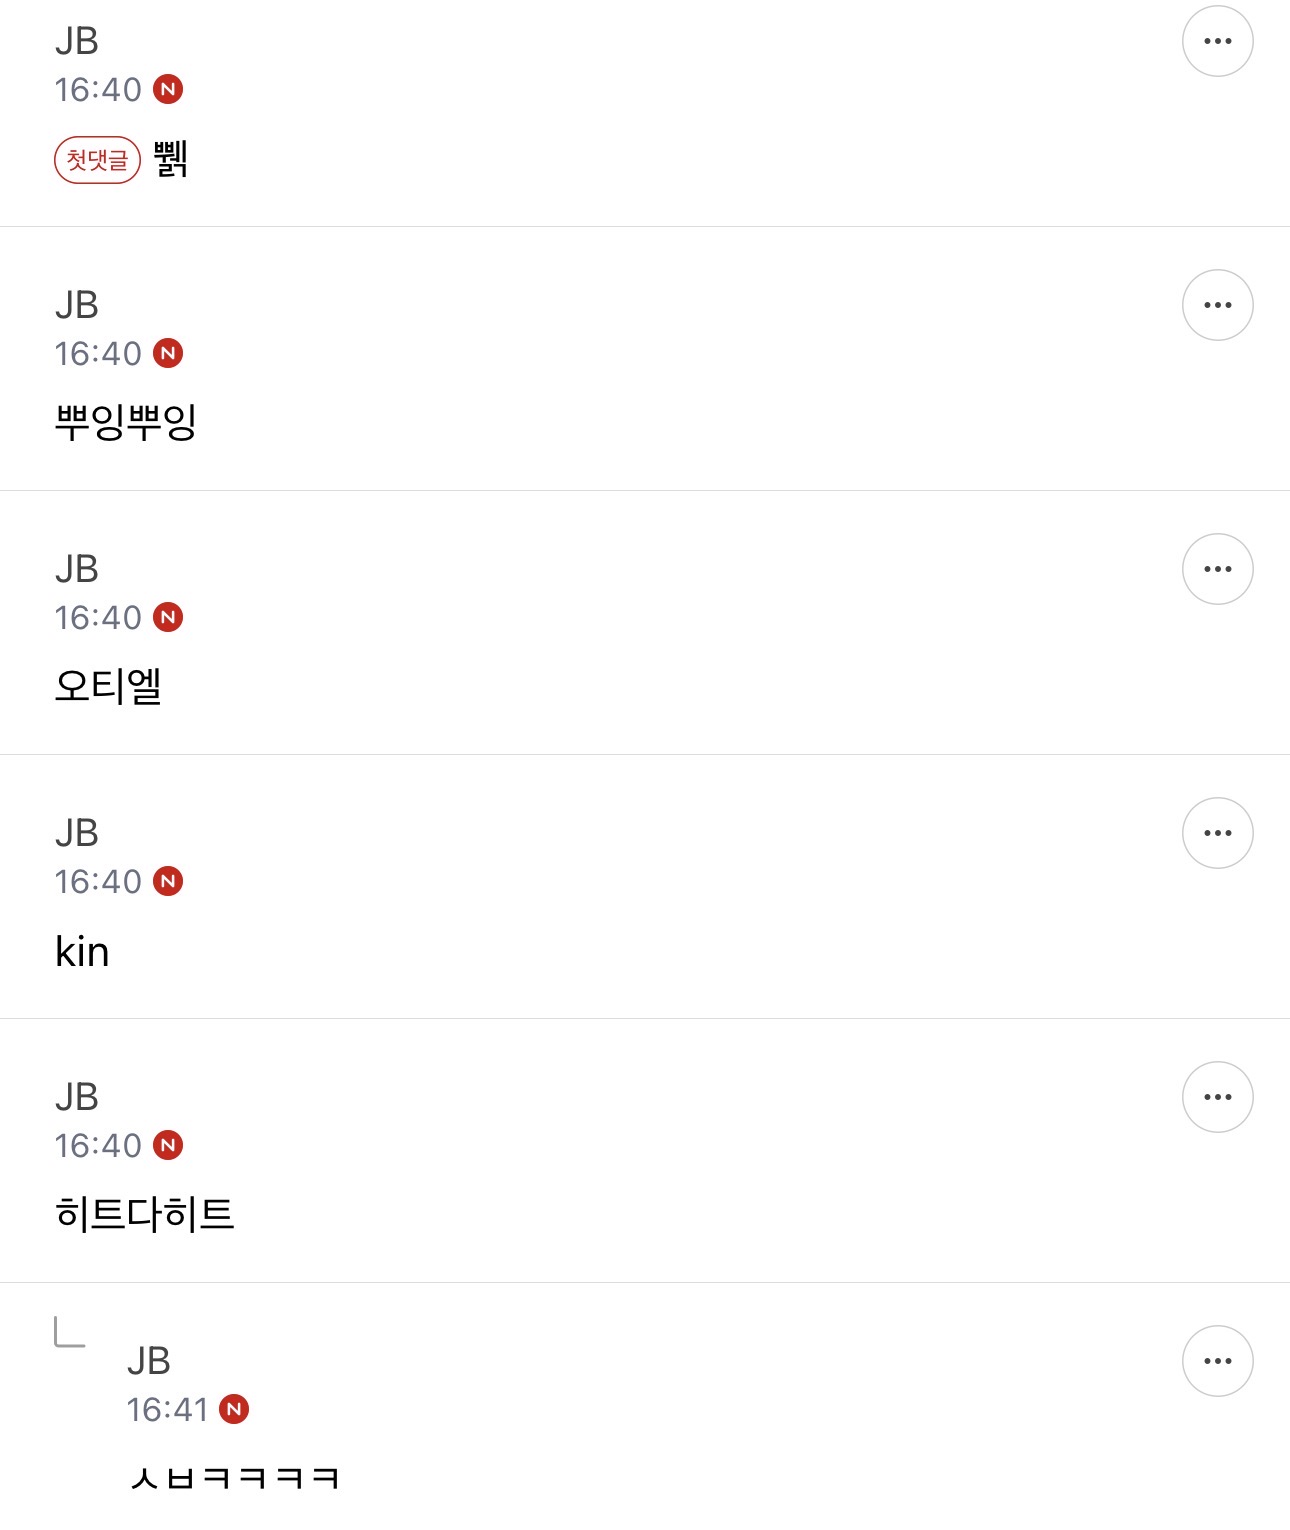The width and height of the screenshot is (1290, 1530).
Task: Open more options for the ㅅㅂㅋㅋㅋㅋ reply
Action: tap(1217, 1361)
